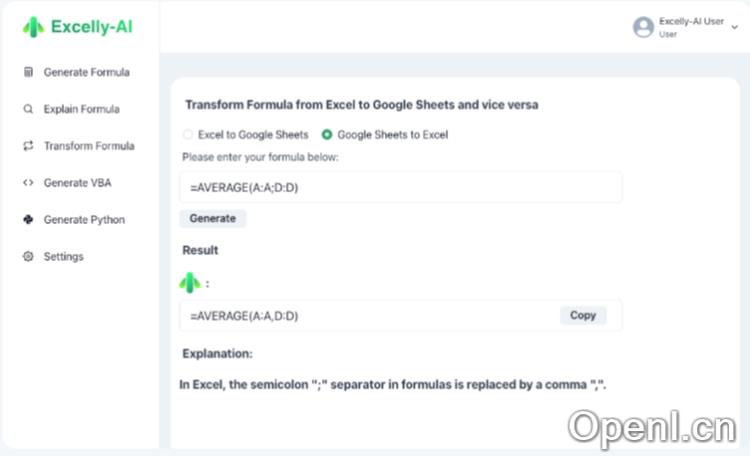Click the Generate VBA code icon
Image resolution: width=750 pixels, height=456 pixels.
(28, 183)
